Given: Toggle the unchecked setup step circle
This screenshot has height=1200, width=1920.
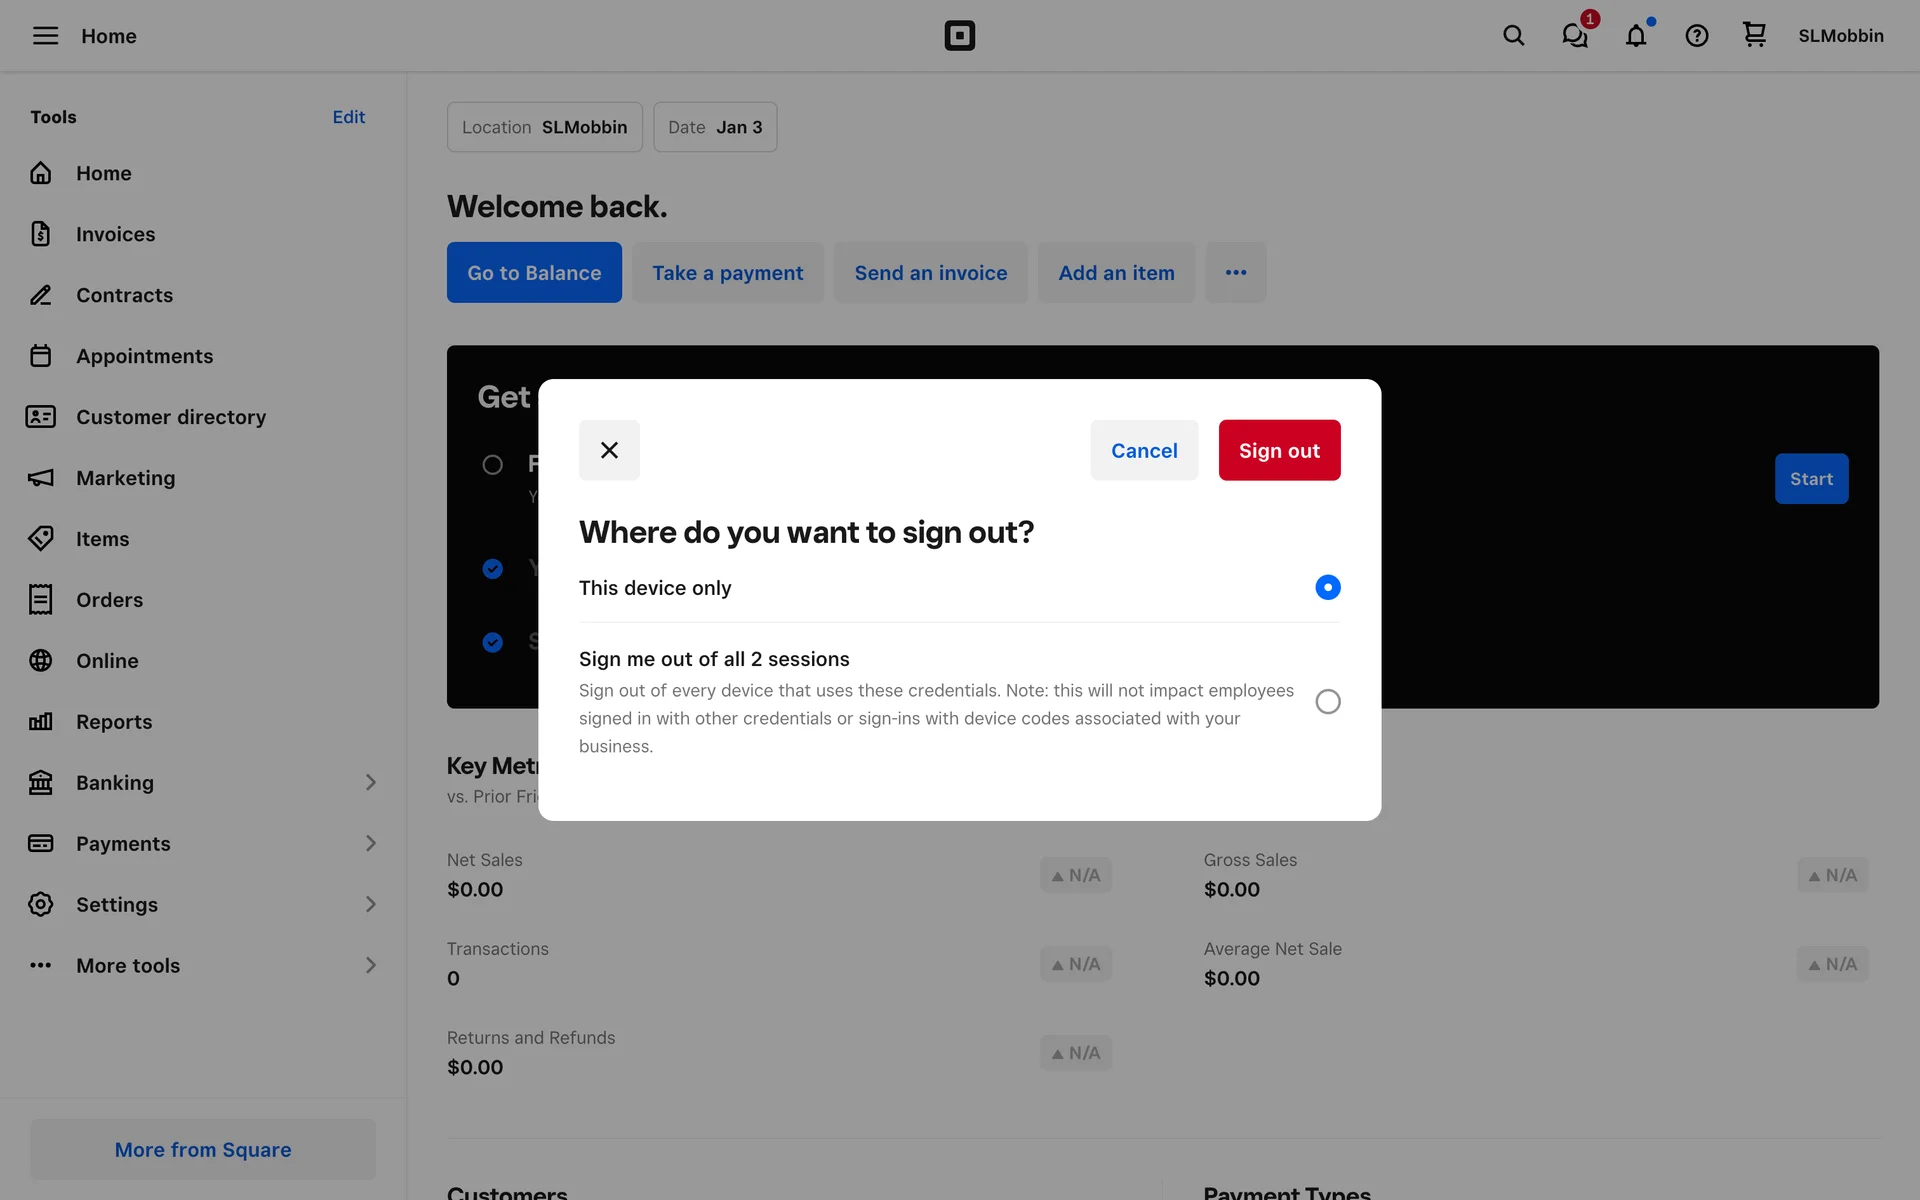Looking at the screenshot, I should [492, 465].
